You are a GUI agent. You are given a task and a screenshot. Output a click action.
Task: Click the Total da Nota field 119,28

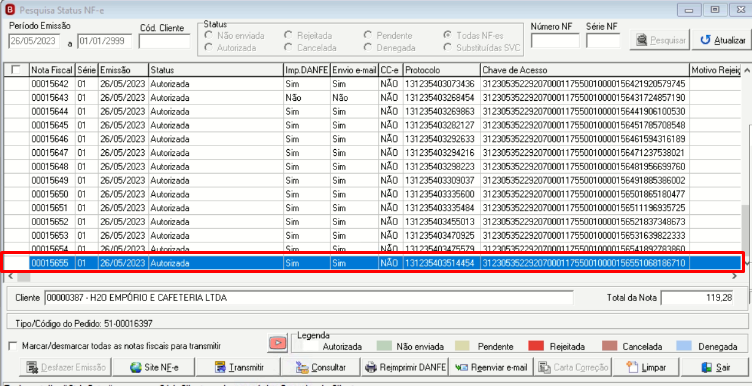(697, 298)
